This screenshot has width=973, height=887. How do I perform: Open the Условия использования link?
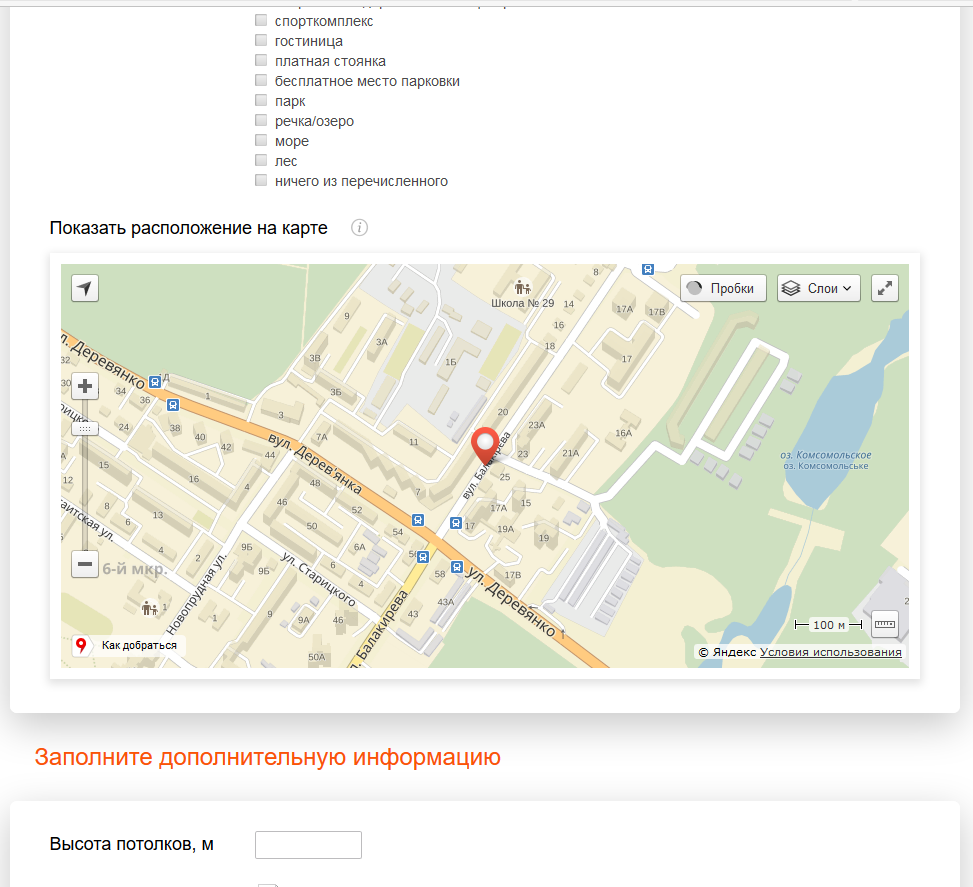[830, 652]
